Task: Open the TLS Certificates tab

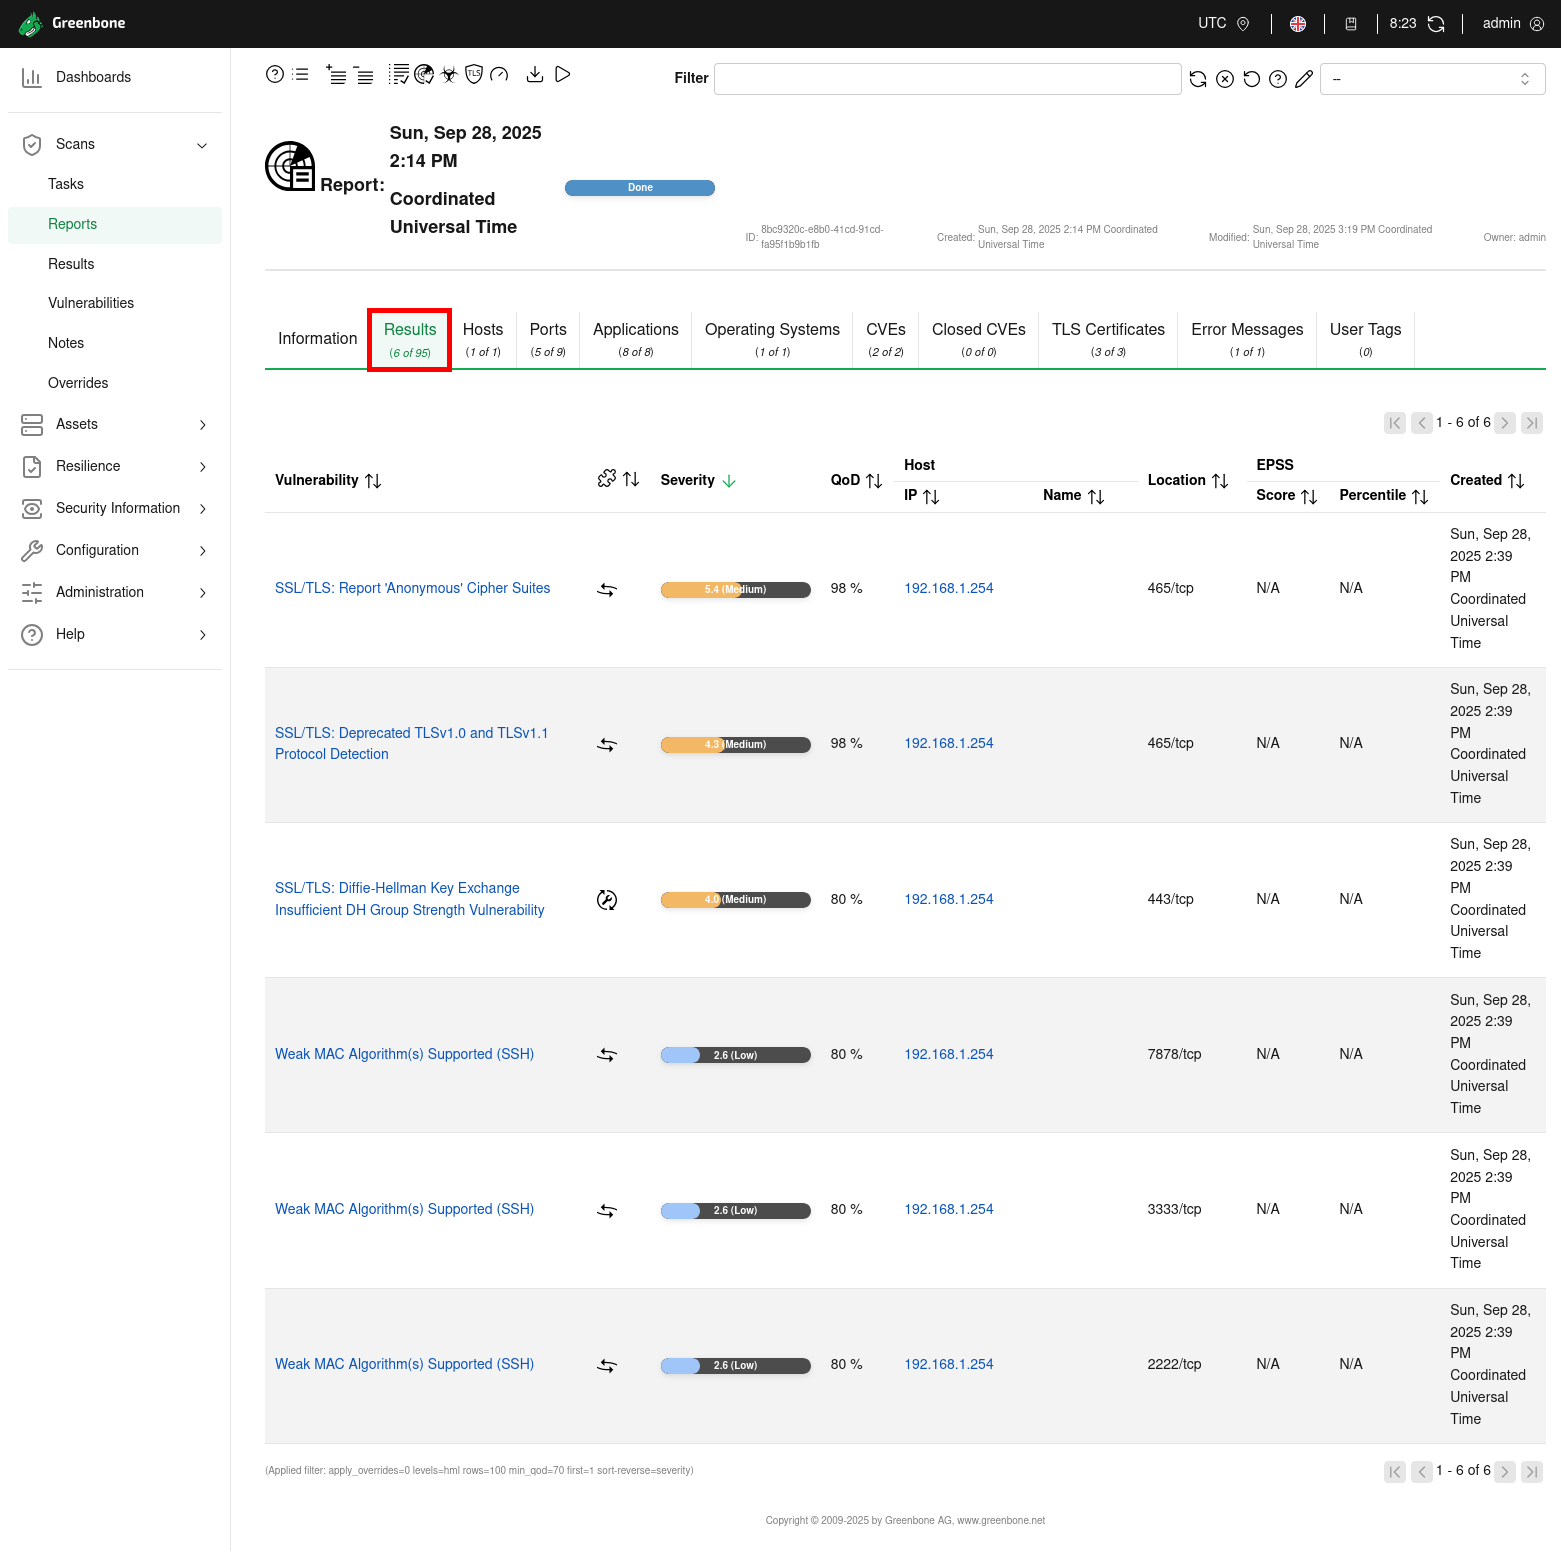Action: tap(1107, 339)
